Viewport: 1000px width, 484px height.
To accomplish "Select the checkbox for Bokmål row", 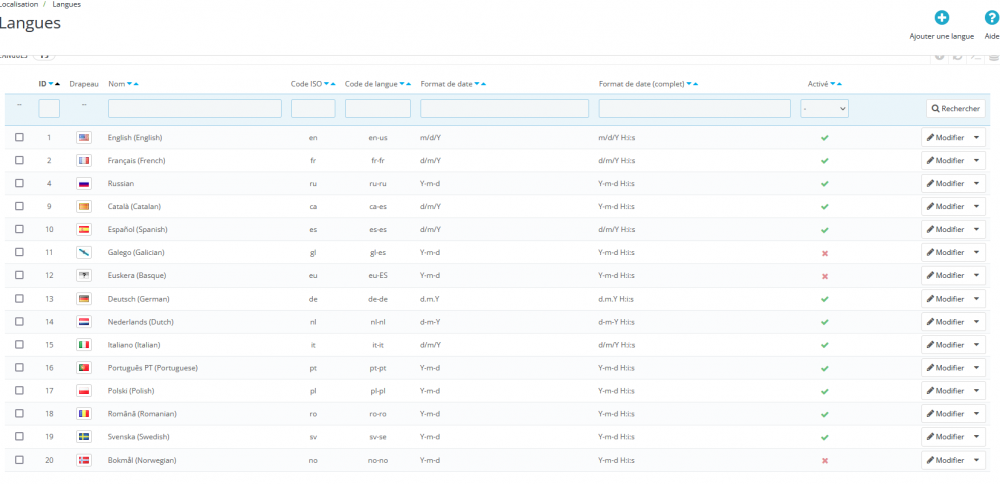I will coord(19,459).
